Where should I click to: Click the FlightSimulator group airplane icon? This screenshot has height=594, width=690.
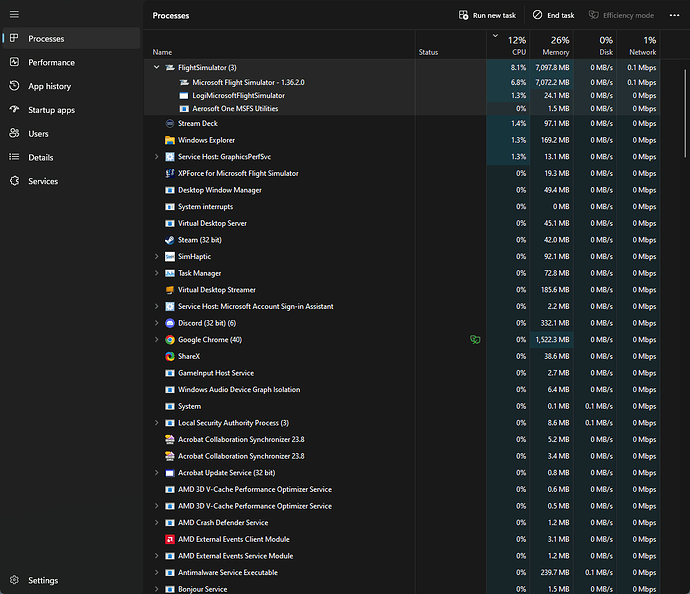(x=169, y=68)
